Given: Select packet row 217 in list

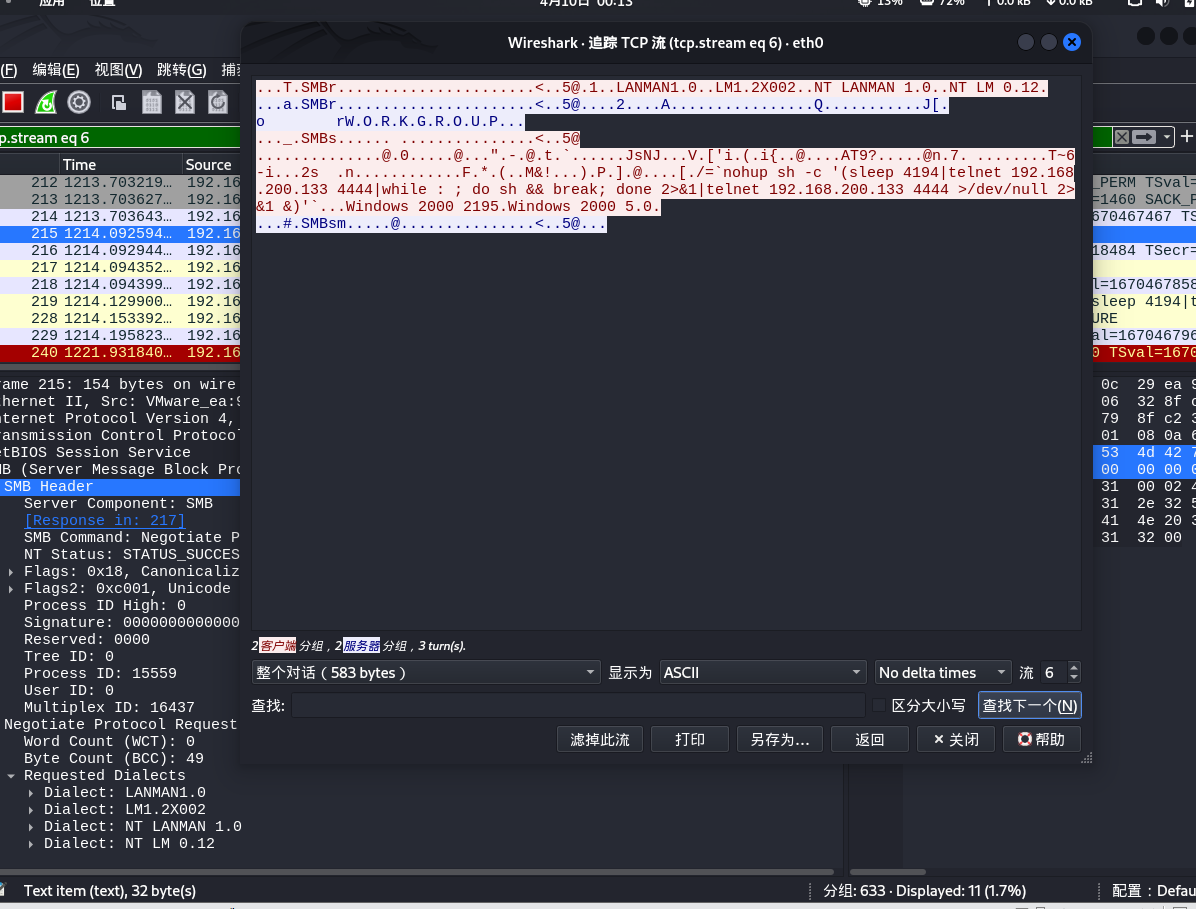Looking at the screenshot, I should (120, 268).
